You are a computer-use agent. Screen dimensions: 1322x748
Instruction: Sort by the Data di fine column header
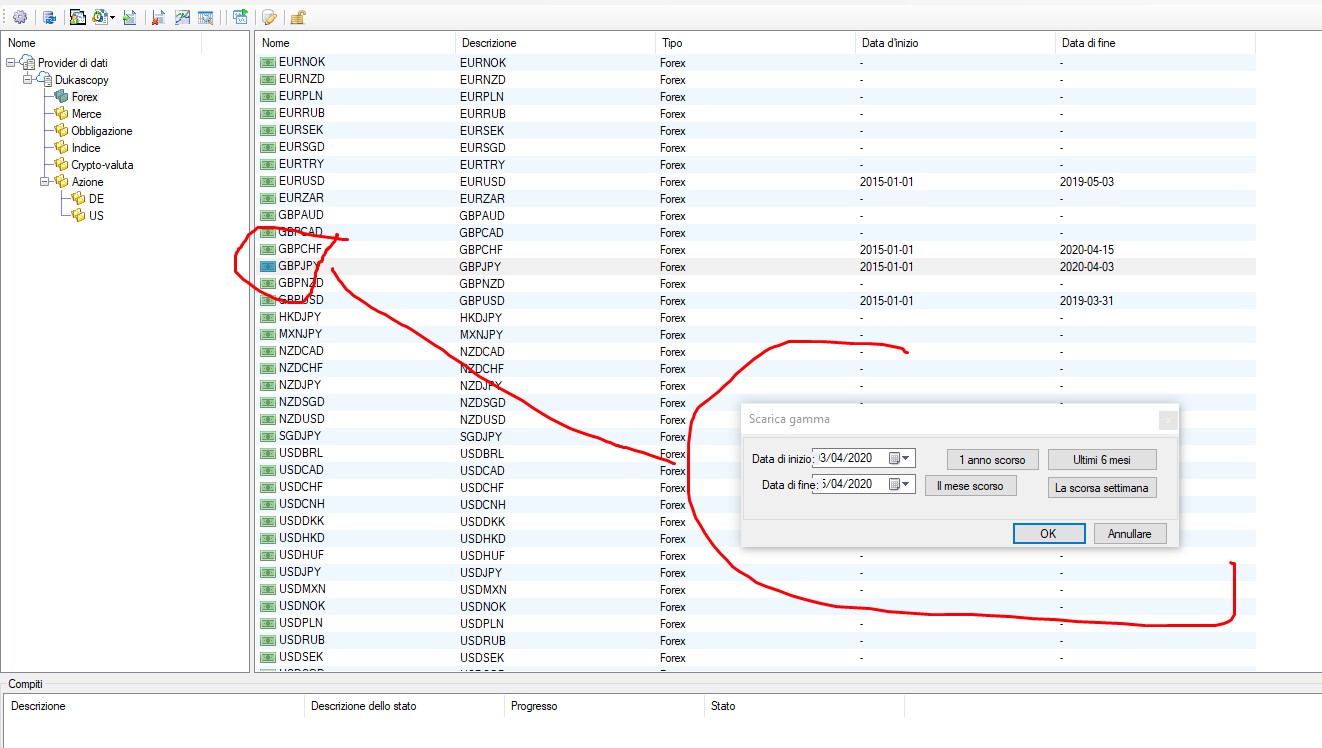1155,43
